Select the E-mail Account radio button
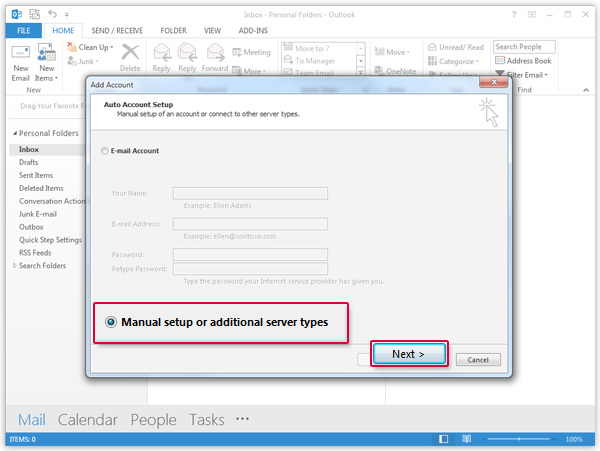 106,151
